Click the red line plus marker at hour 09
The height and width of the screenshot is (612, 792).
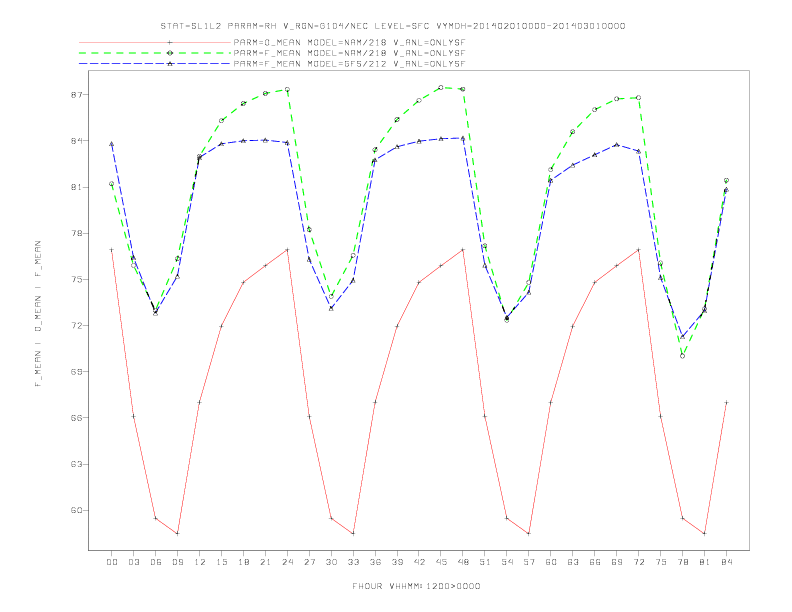(177, 533)
